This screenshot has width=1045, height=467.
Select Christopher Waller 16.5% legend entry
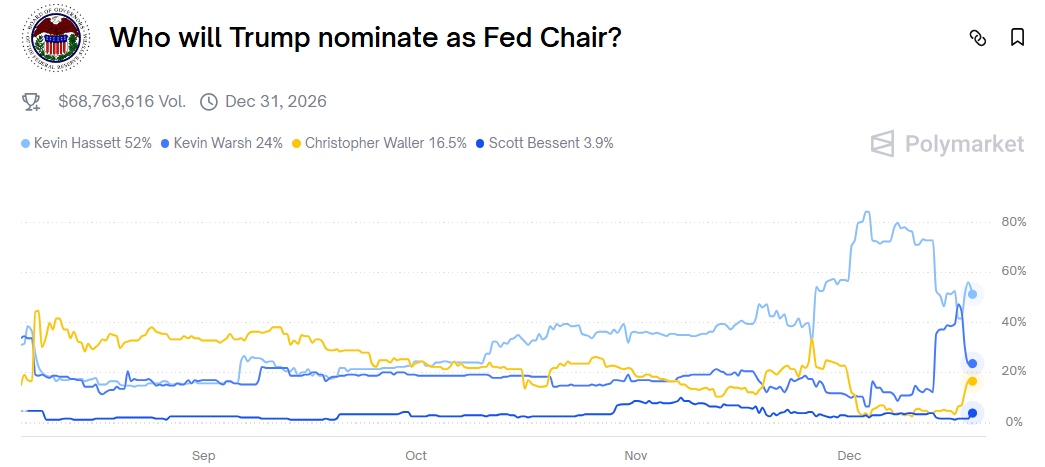tap(379, 143)
